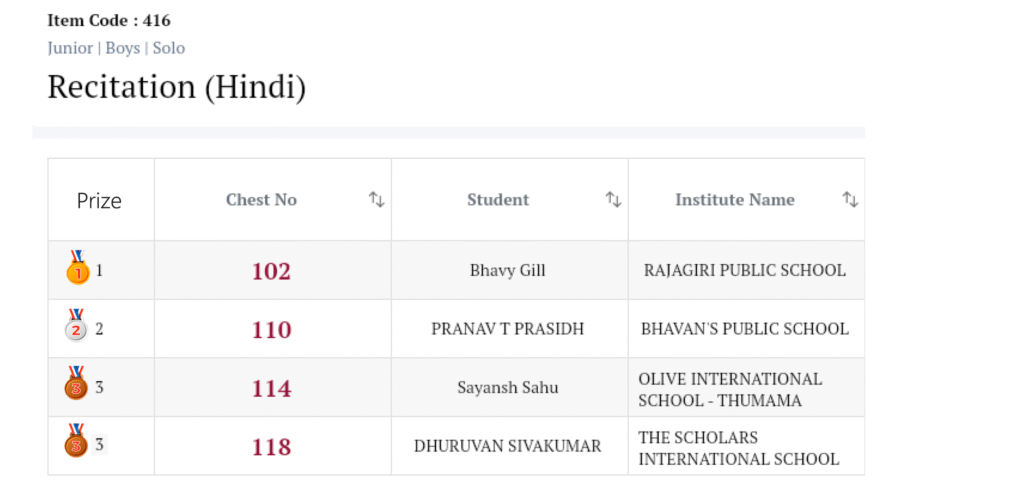The image size is (1024, 489).
Task: Click the Institute Name column header
Action: [734, 200]
